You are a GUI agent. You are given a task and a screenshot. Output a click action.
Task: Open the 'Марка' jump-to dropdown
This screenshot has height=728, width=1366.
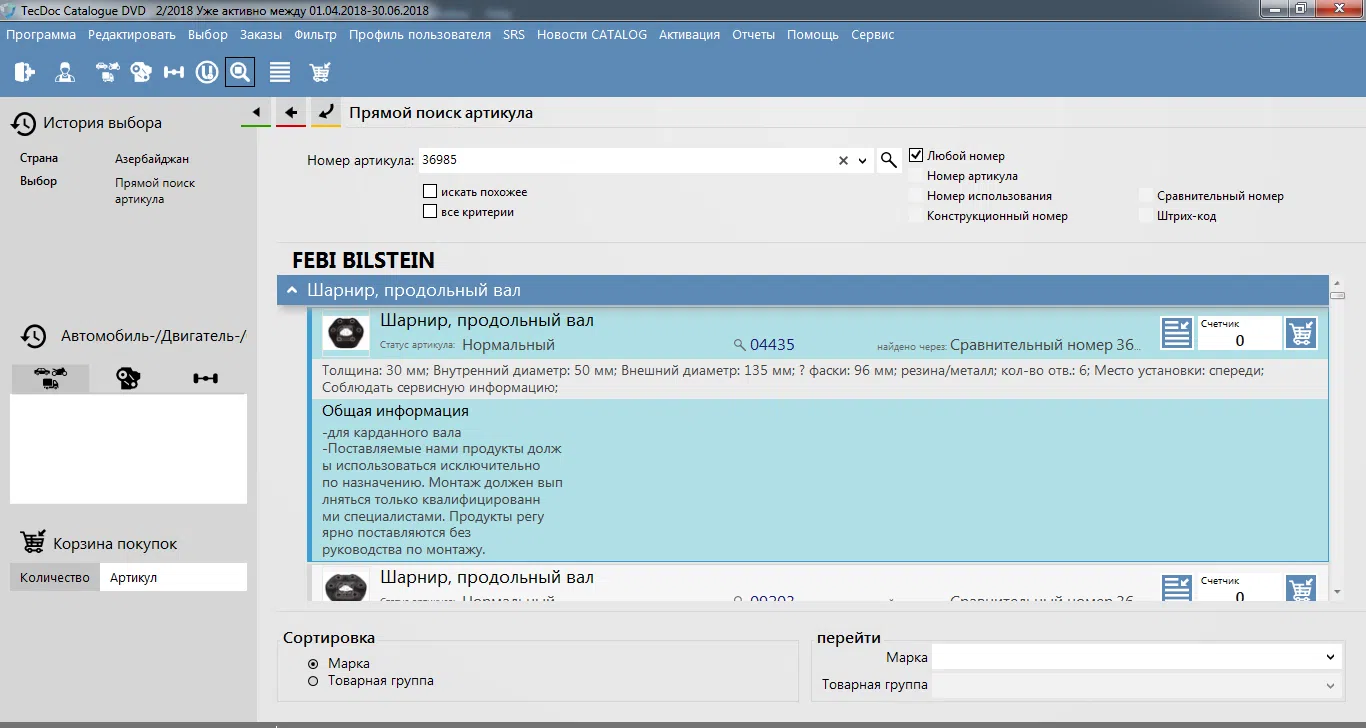click(1330, 657)
